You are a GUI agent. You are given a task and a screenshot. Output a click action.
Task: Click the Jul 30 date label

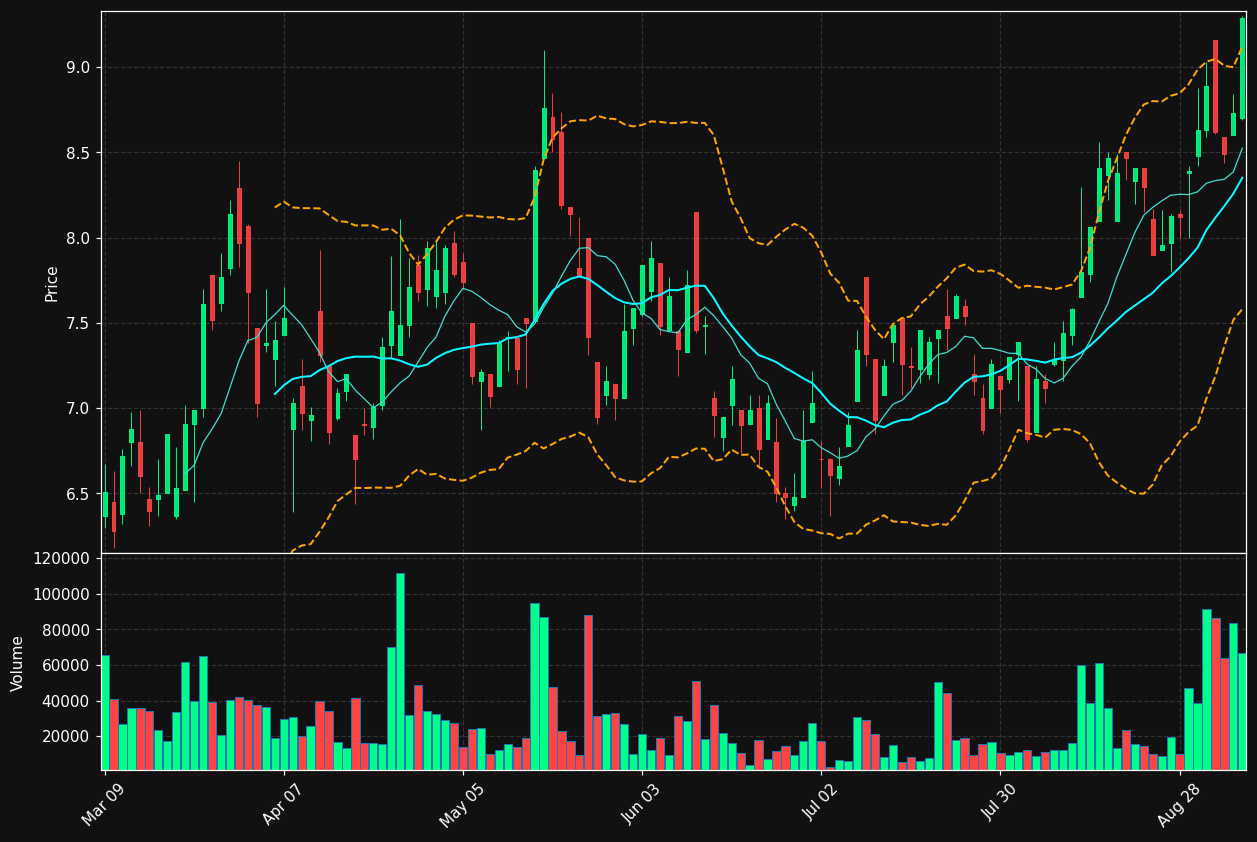coord(998,804)
